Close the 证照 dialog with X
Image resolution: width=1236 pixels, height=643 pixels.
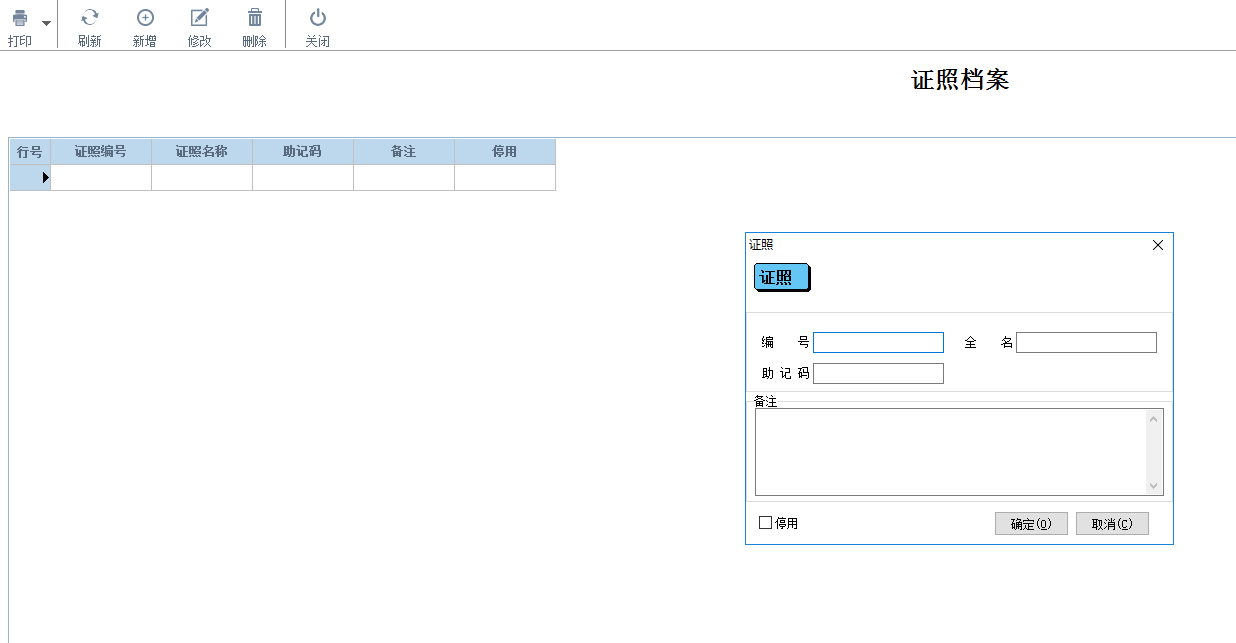(1158, 245)
